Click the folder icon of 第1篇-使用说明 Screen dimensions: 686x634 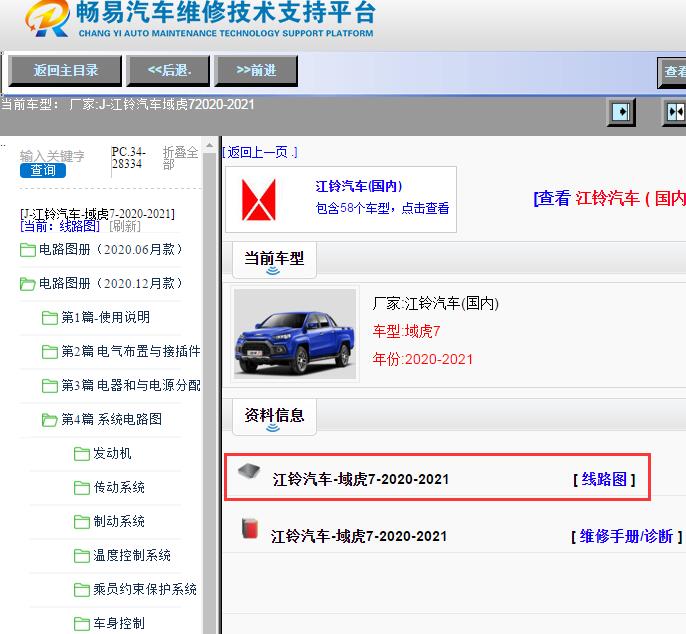[x=49, y=318]
